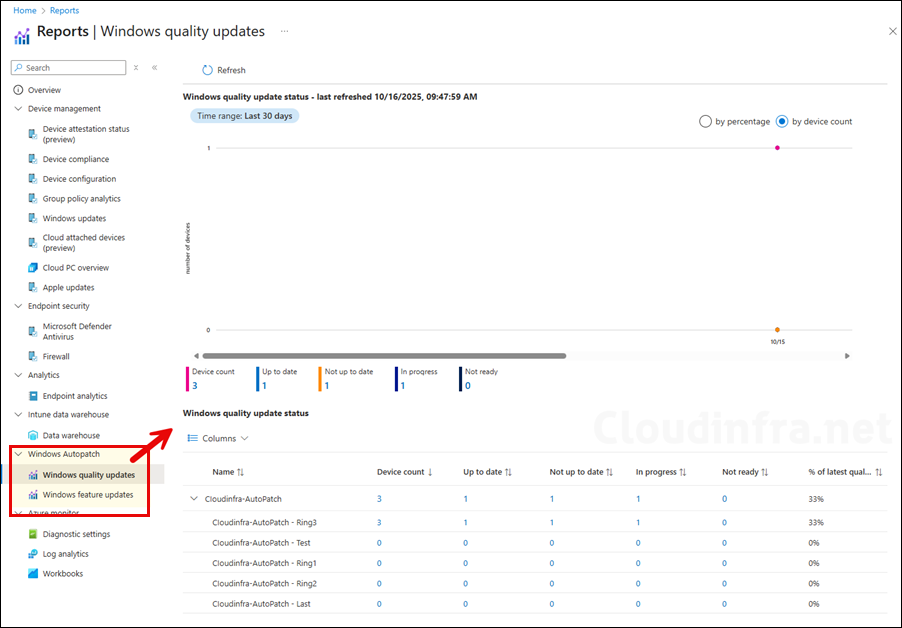Click the Overview info icon

pyautogui.click(x=18, y=90)
